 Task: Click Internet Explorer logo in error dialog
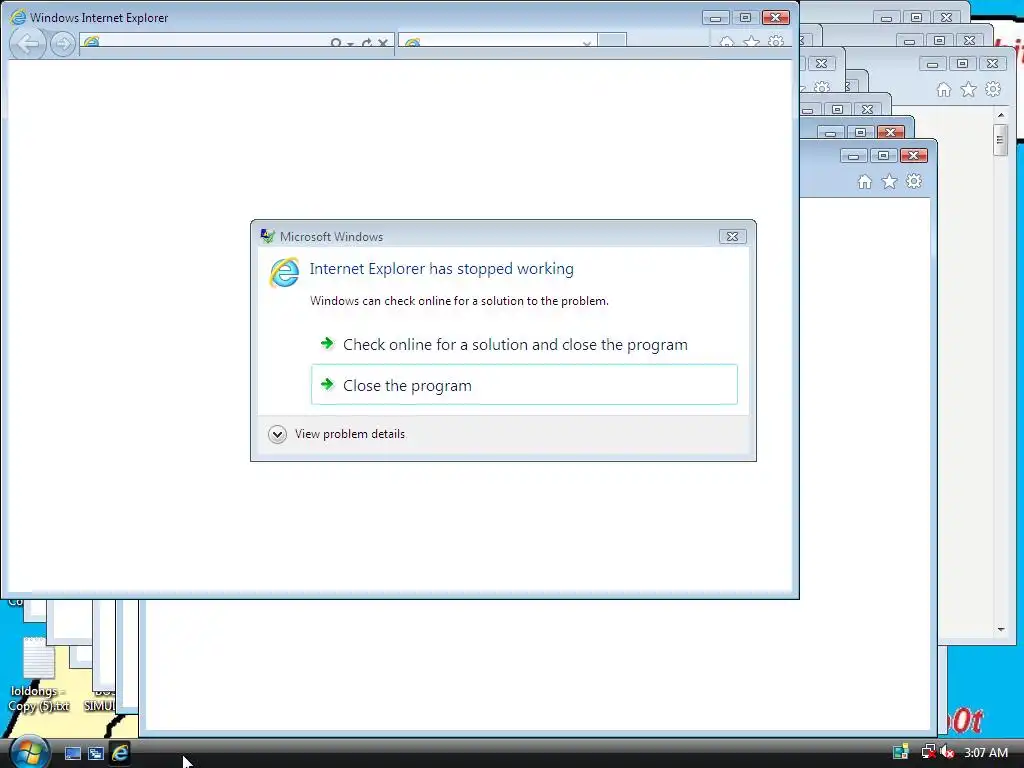pyautogui.click(x=284, y=272)
